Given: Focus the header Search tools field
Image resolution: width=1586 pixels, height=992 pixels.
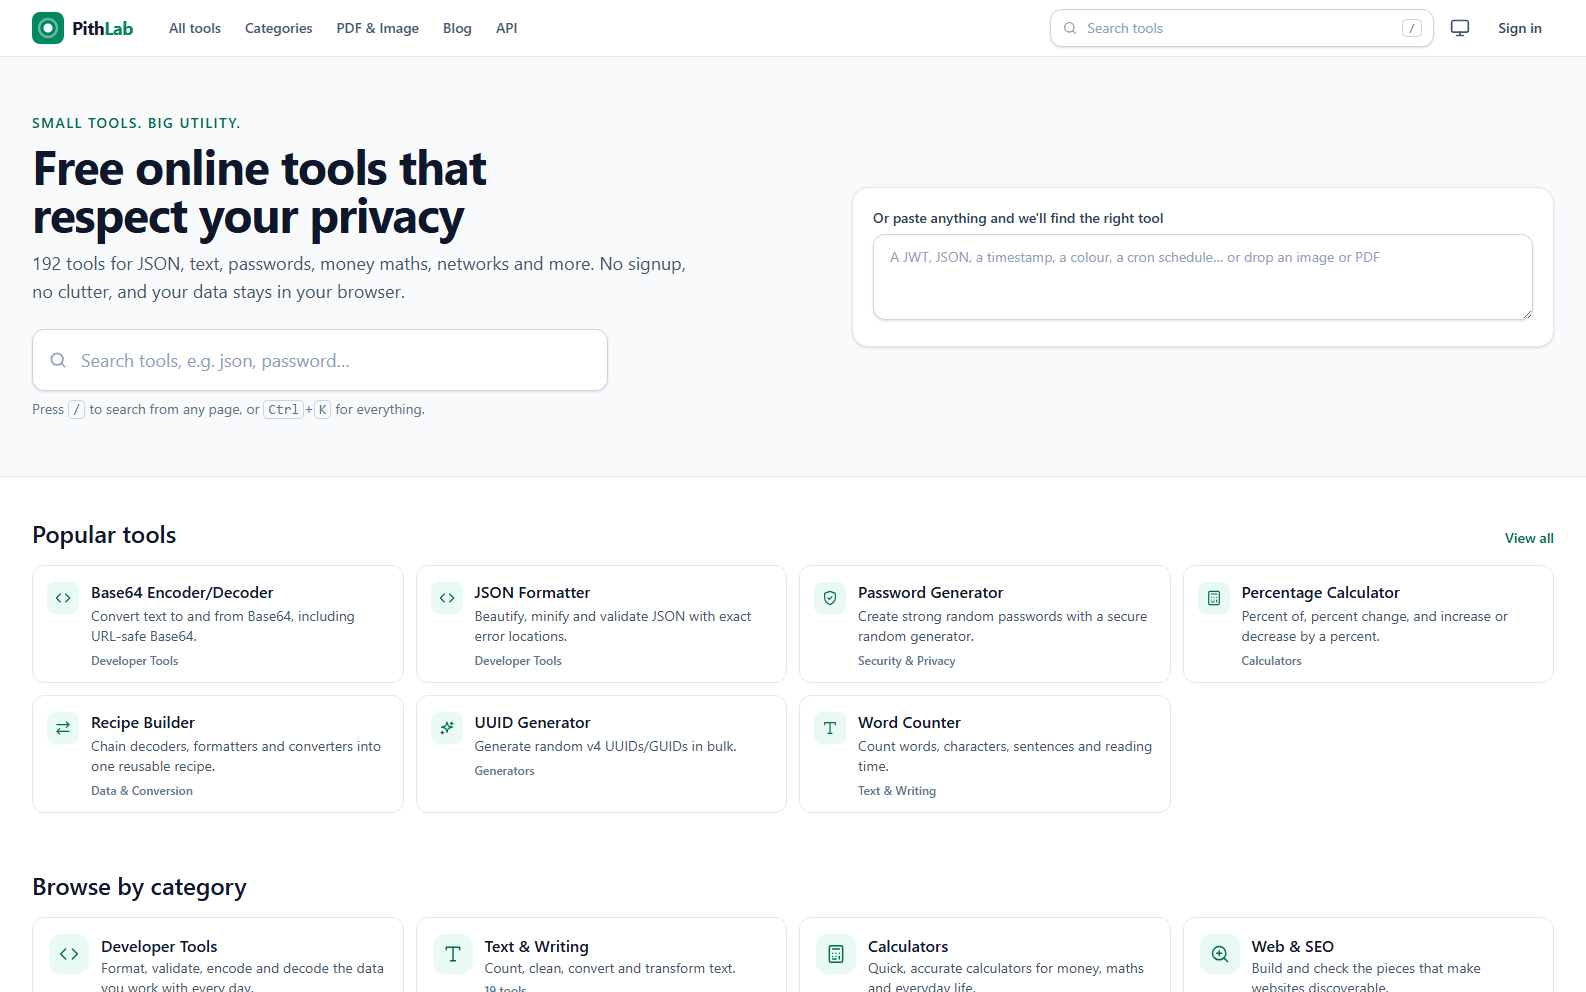Looking at the screenshot, I should tap(1242, 28).
